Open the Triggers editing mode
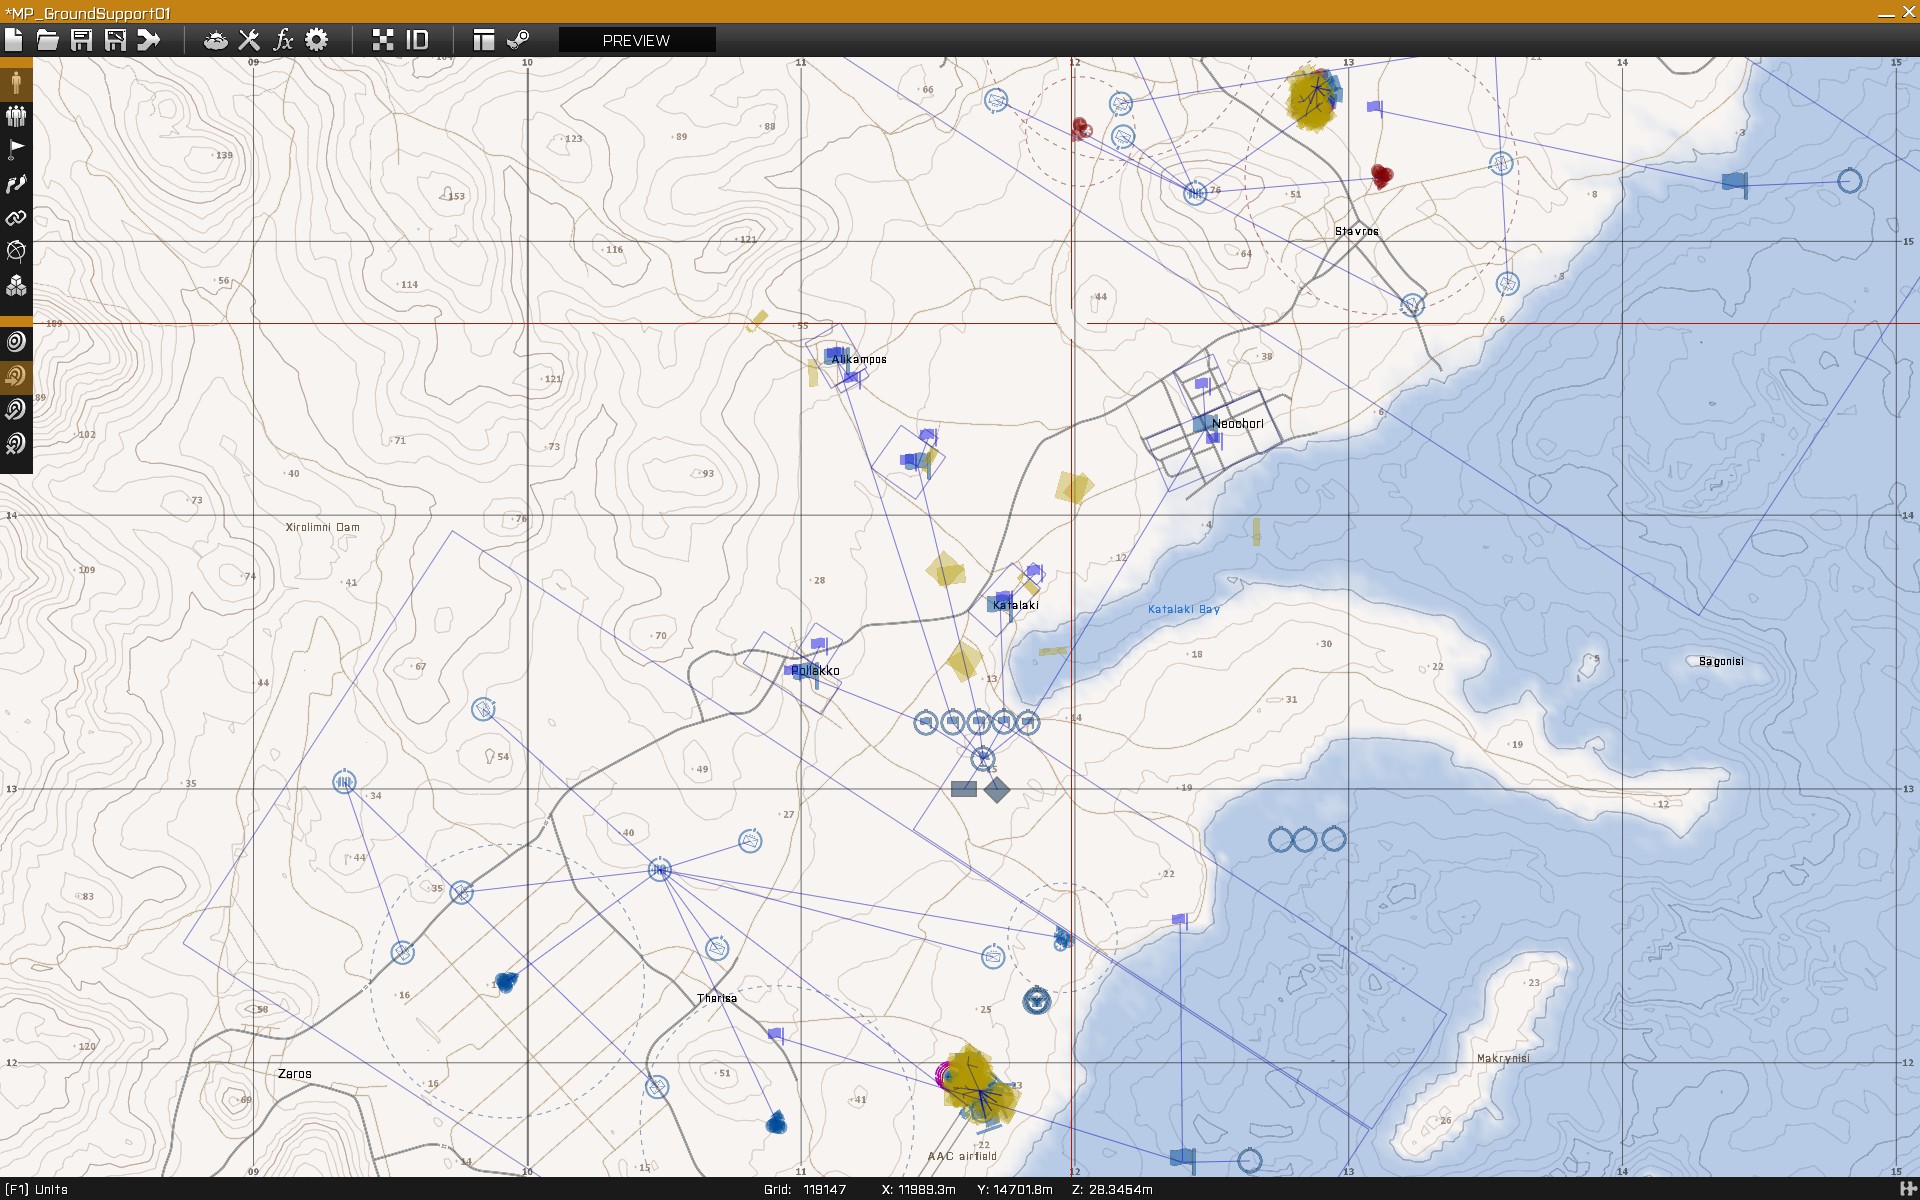Viewport: 1920px width, 1200px height. [16, 150]
